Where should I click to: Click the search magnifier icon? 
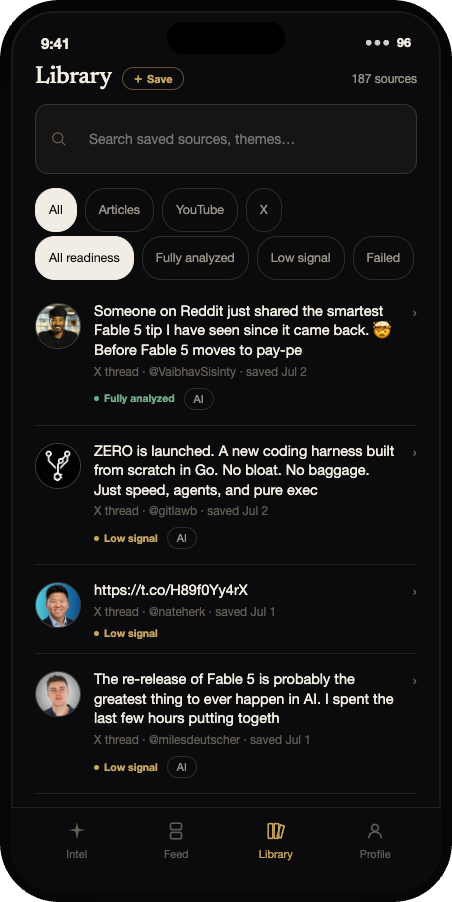[59, 139]
